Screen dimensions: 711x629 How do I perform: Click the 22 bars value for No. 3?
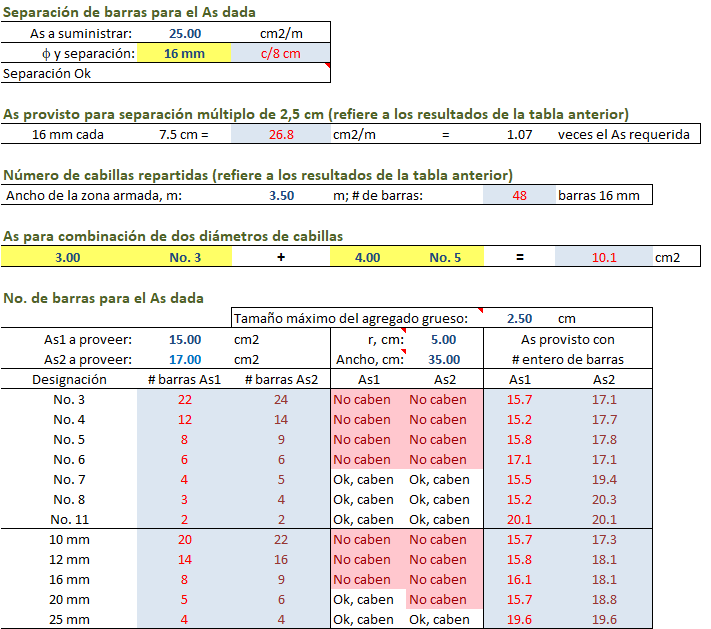185,400
